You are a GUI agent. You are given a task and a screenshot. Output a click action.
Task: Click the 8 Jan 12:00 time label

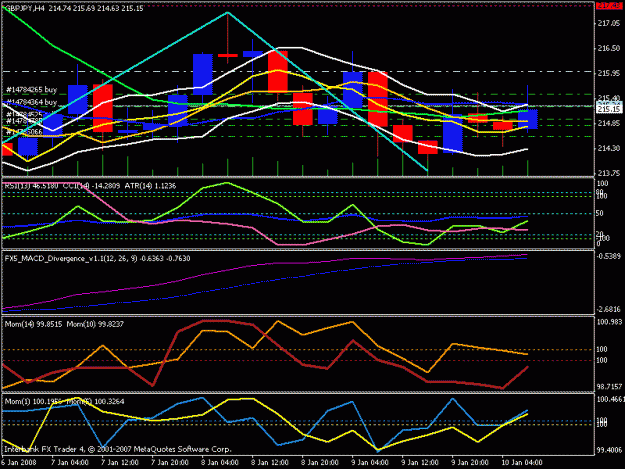tap(269, 463)
